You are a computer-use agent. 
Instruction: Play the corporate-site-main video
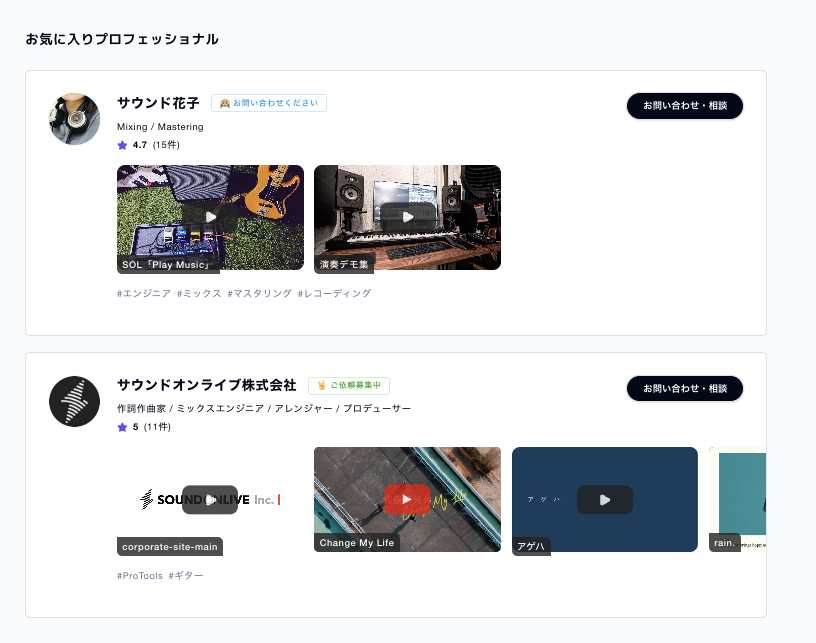click(210, 499)
